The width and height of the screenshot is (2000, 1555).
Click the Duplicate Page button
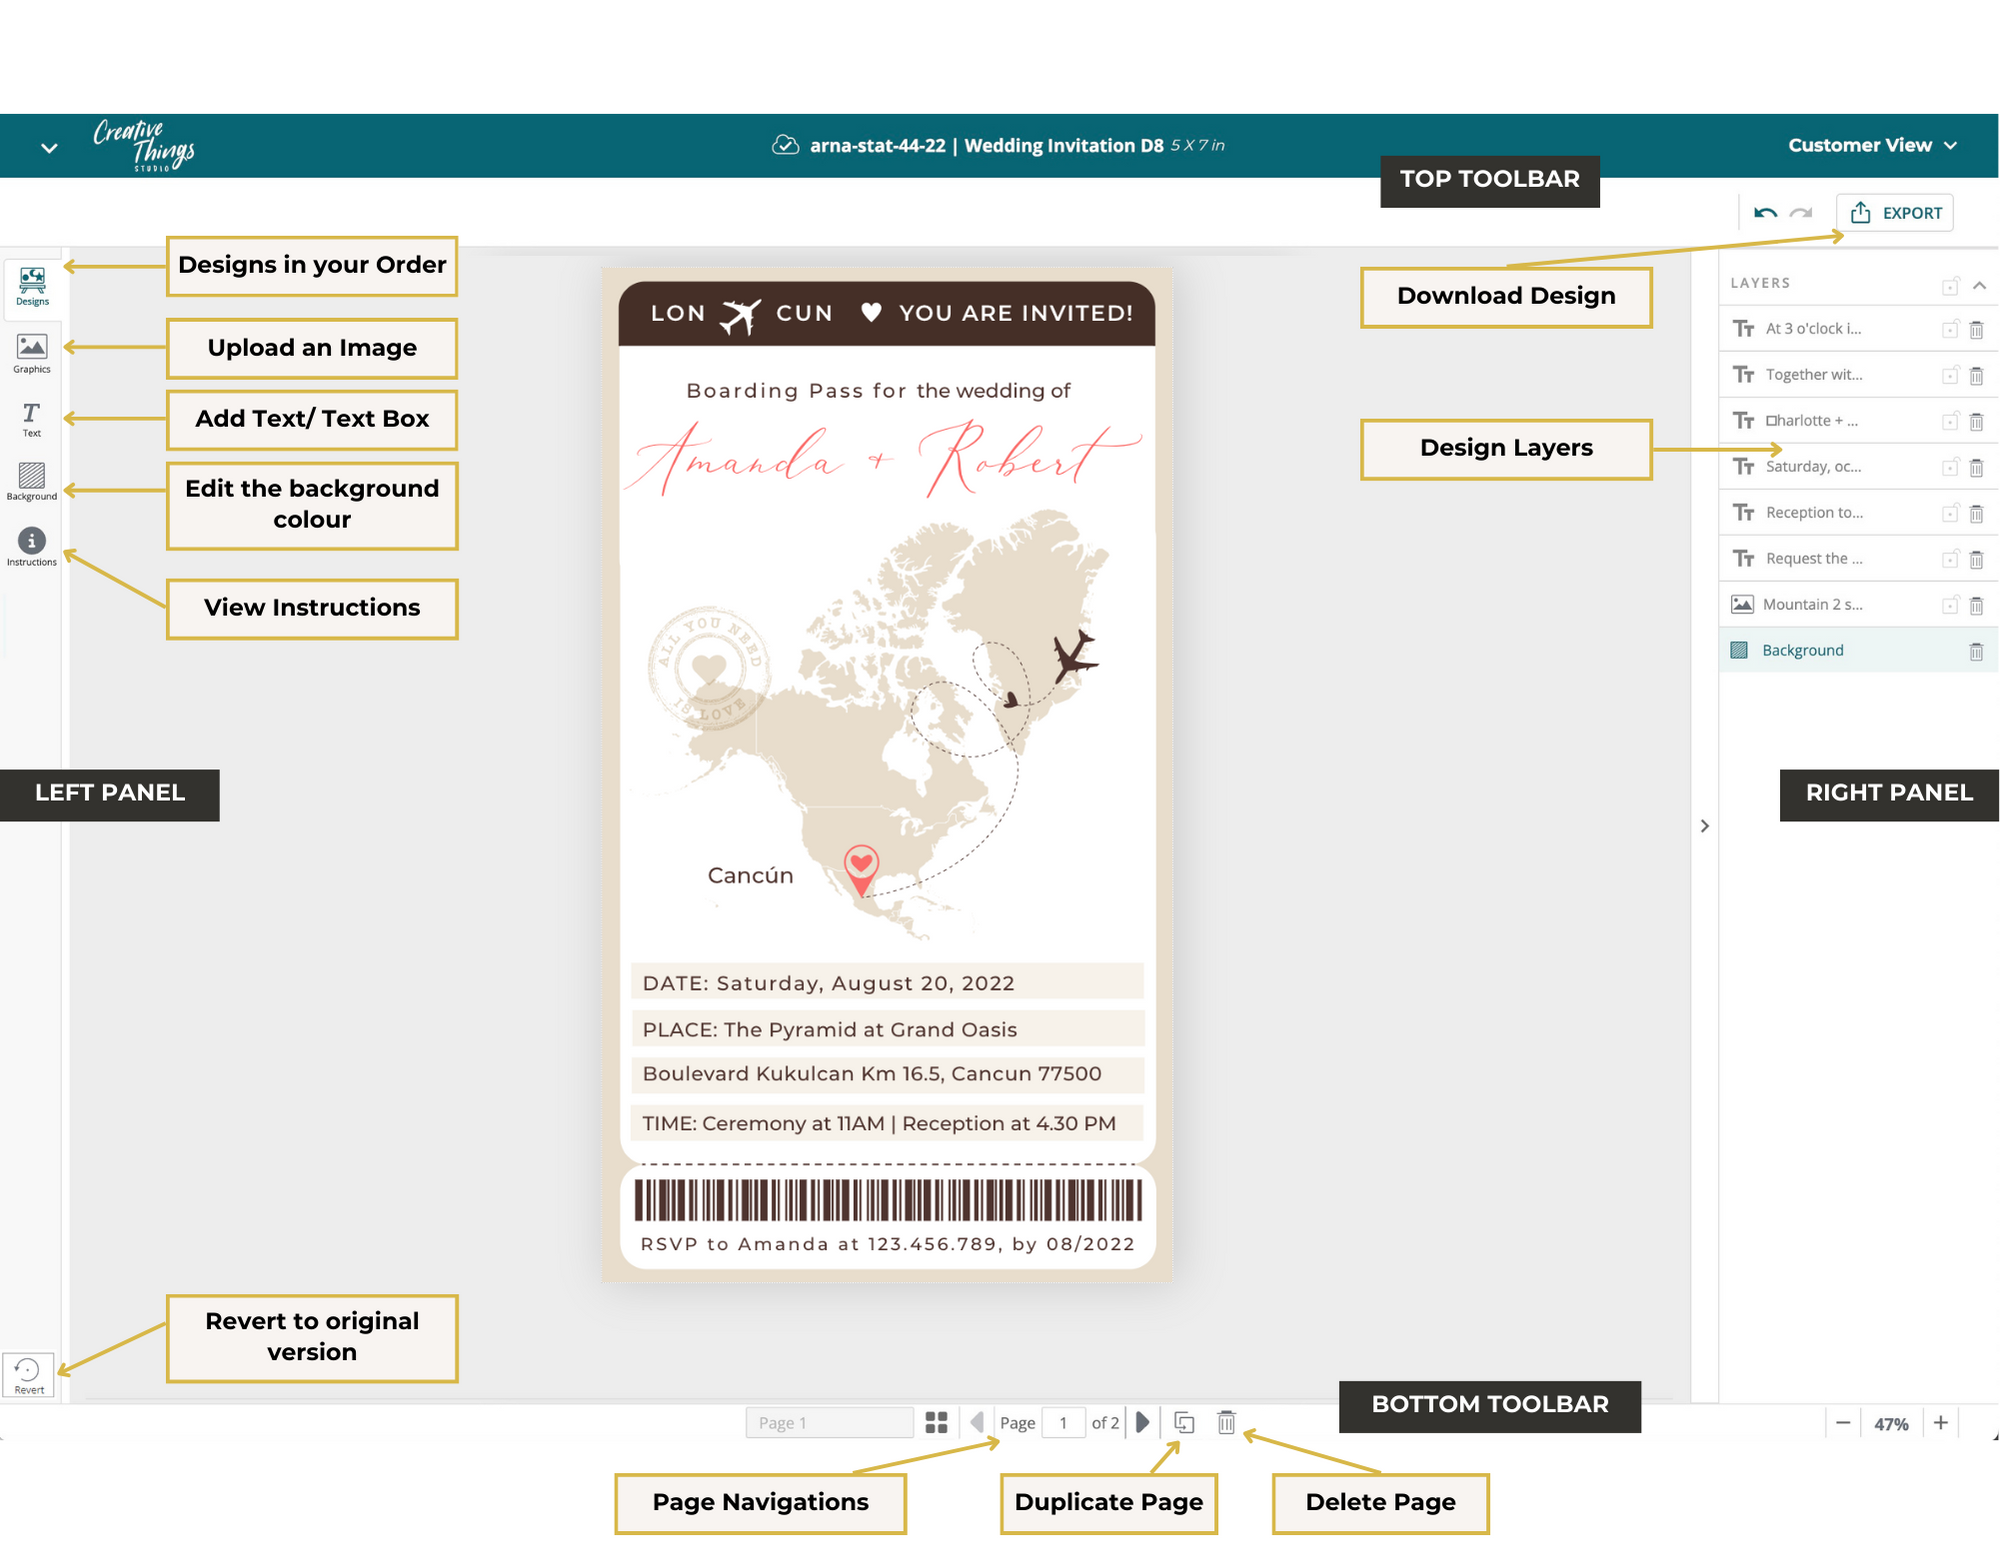pyautogui.click(x=1187, y=1424)
